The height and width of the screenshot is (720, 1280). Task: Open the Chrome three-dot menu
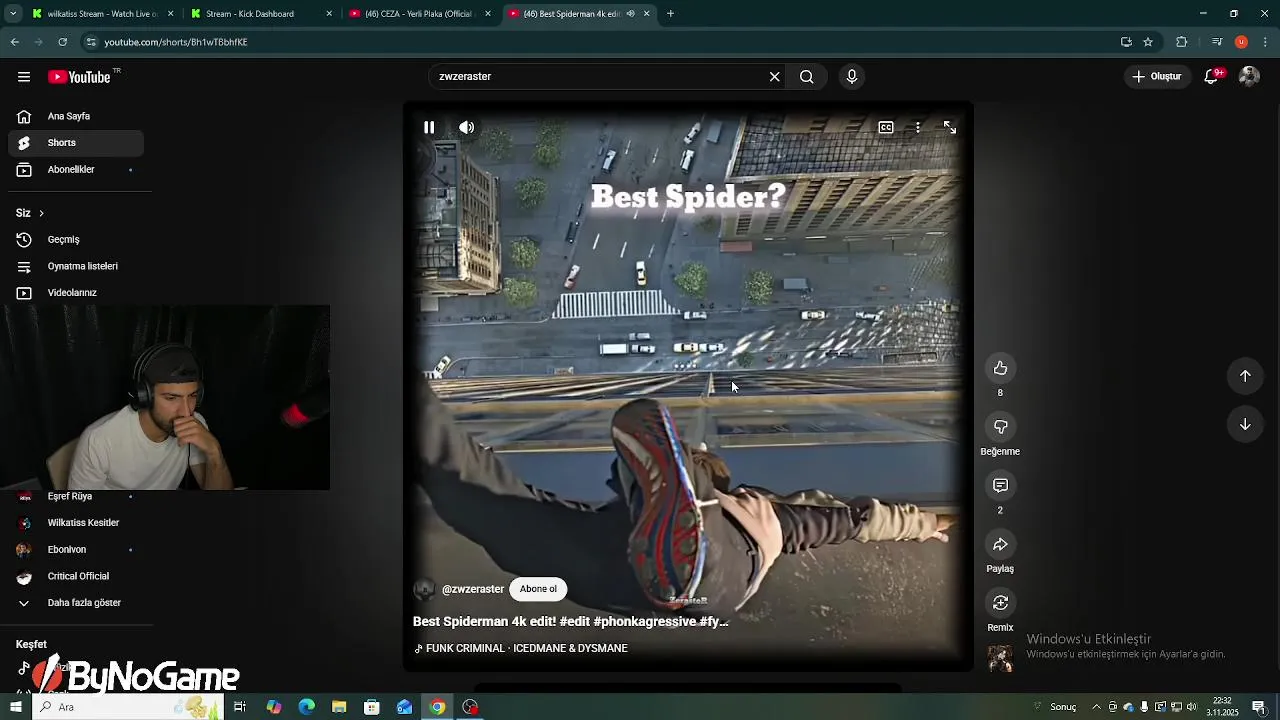(x=1266, y=42)
